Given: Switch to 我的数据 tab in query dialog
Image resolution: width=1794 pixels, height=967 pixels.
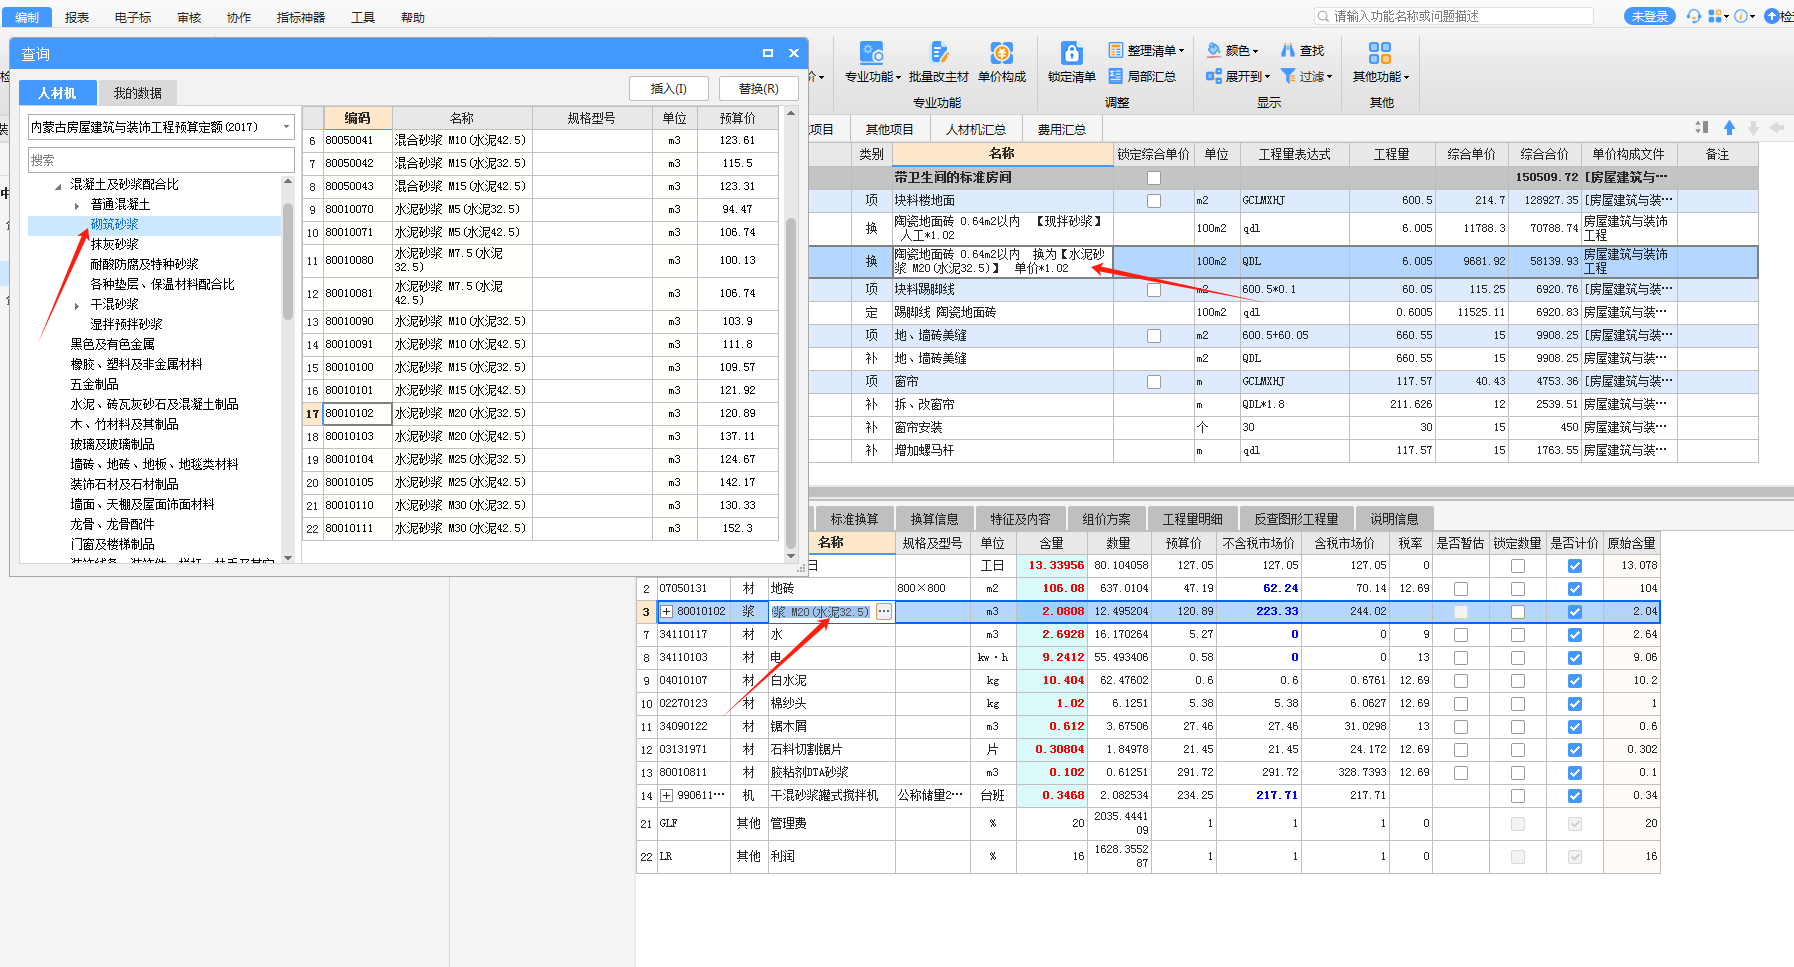Looking at the screenshot, I should [137, 93].
